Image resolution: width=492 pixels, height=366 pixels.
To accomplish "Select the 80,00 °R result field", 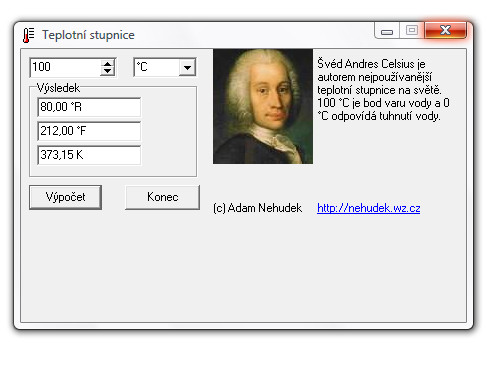I will (89, 107).
